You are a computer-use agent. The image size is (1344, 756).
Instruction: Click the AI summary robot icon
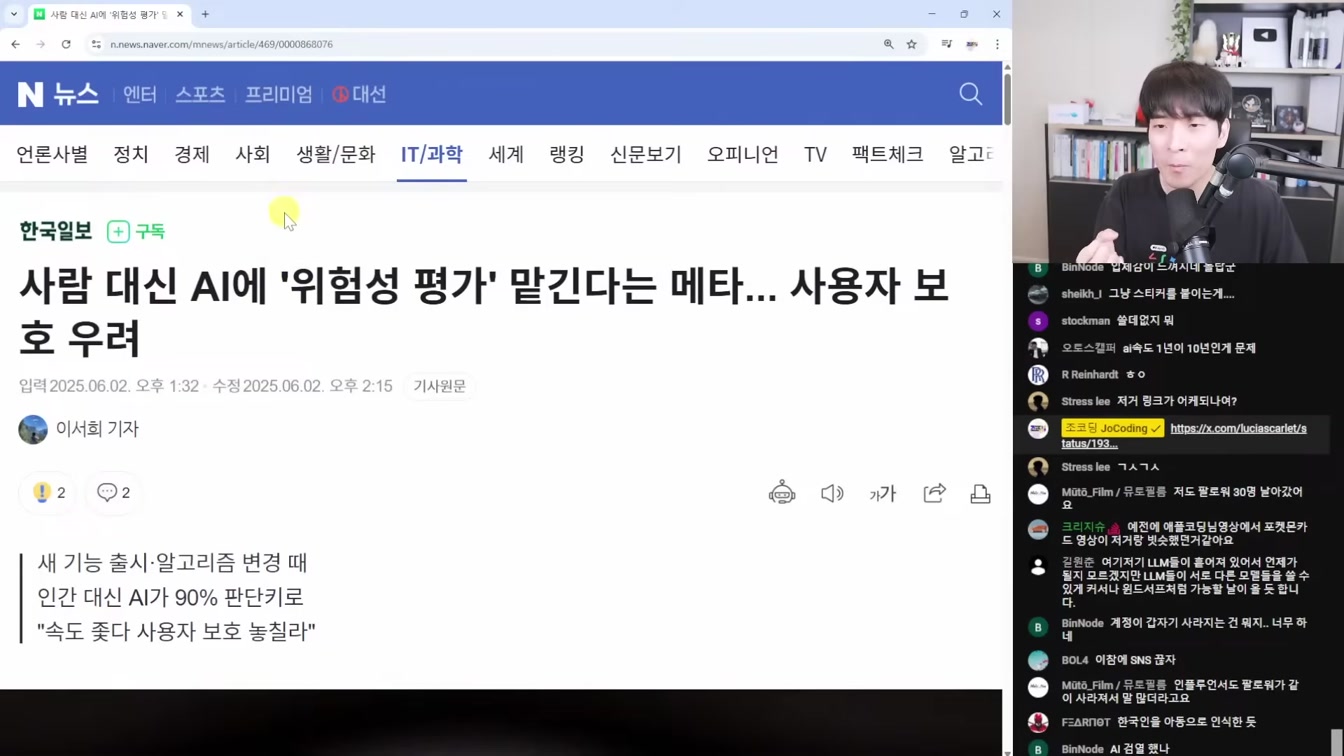click(782, 493)
